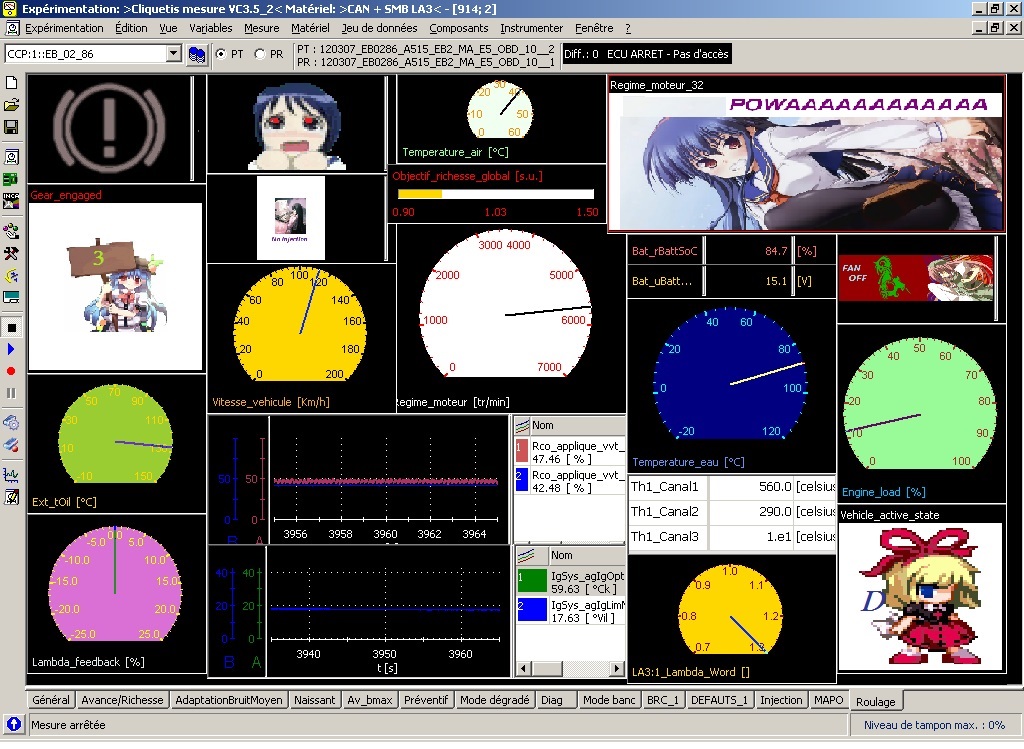Viewport: 1024px width, 749px height.
Task: Save using the floppy disk icon
Action: (11, 127)
